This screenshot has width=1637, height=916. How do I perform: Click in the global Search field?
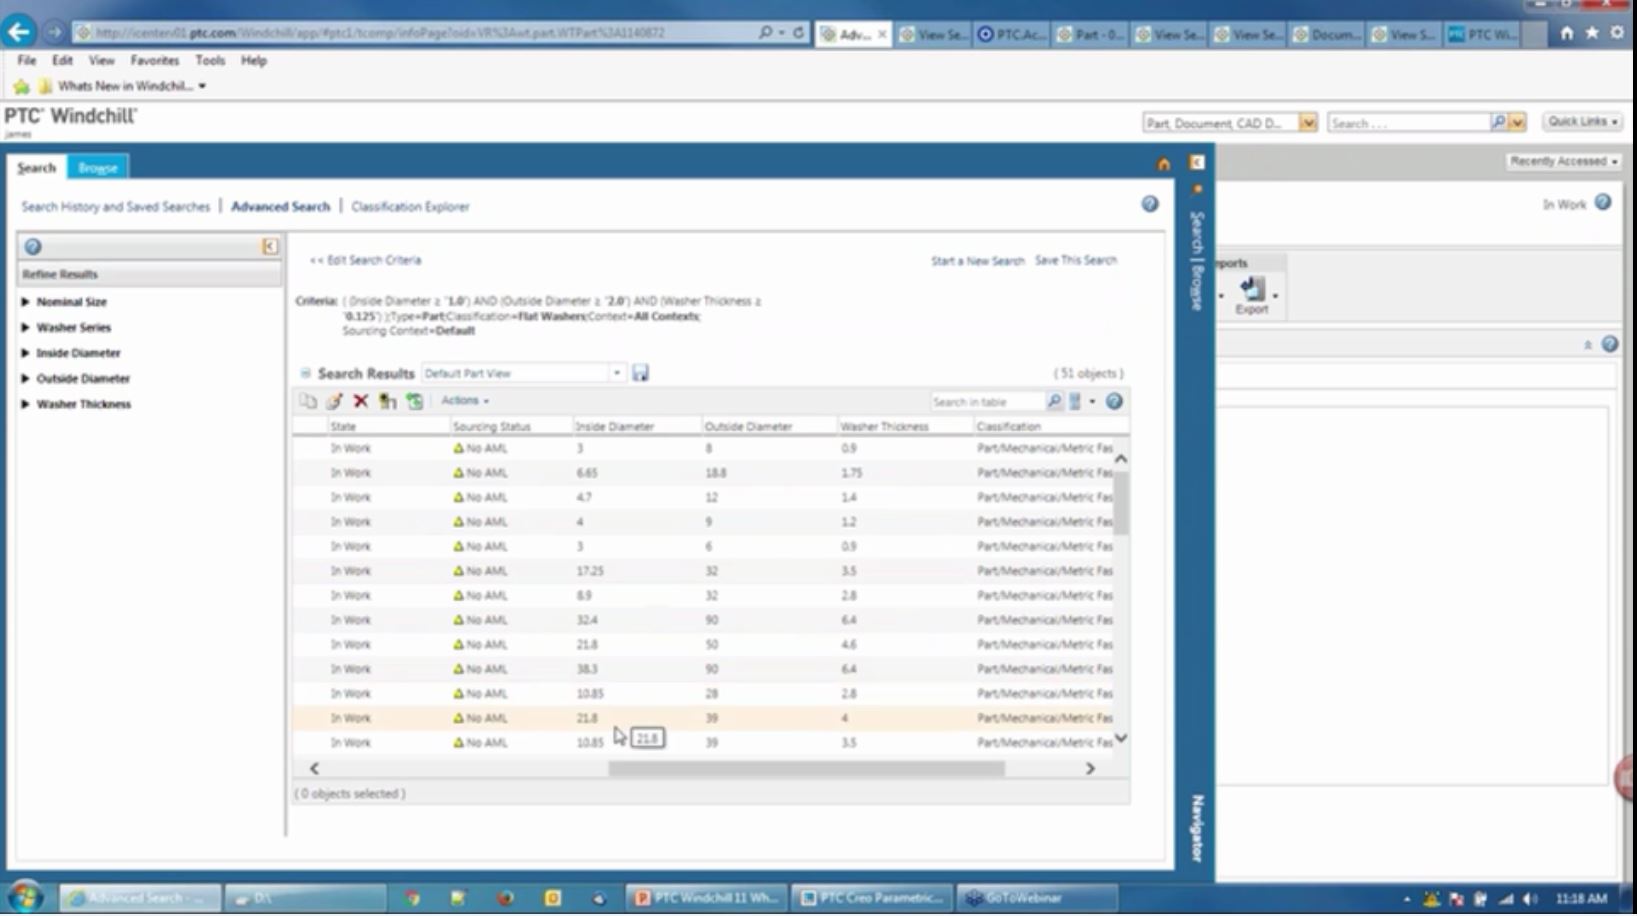coord(1409,123)
